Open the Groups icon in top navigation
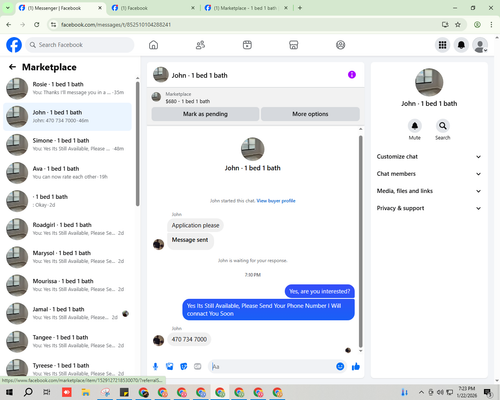The image size is (500, 400). (340, 45)
